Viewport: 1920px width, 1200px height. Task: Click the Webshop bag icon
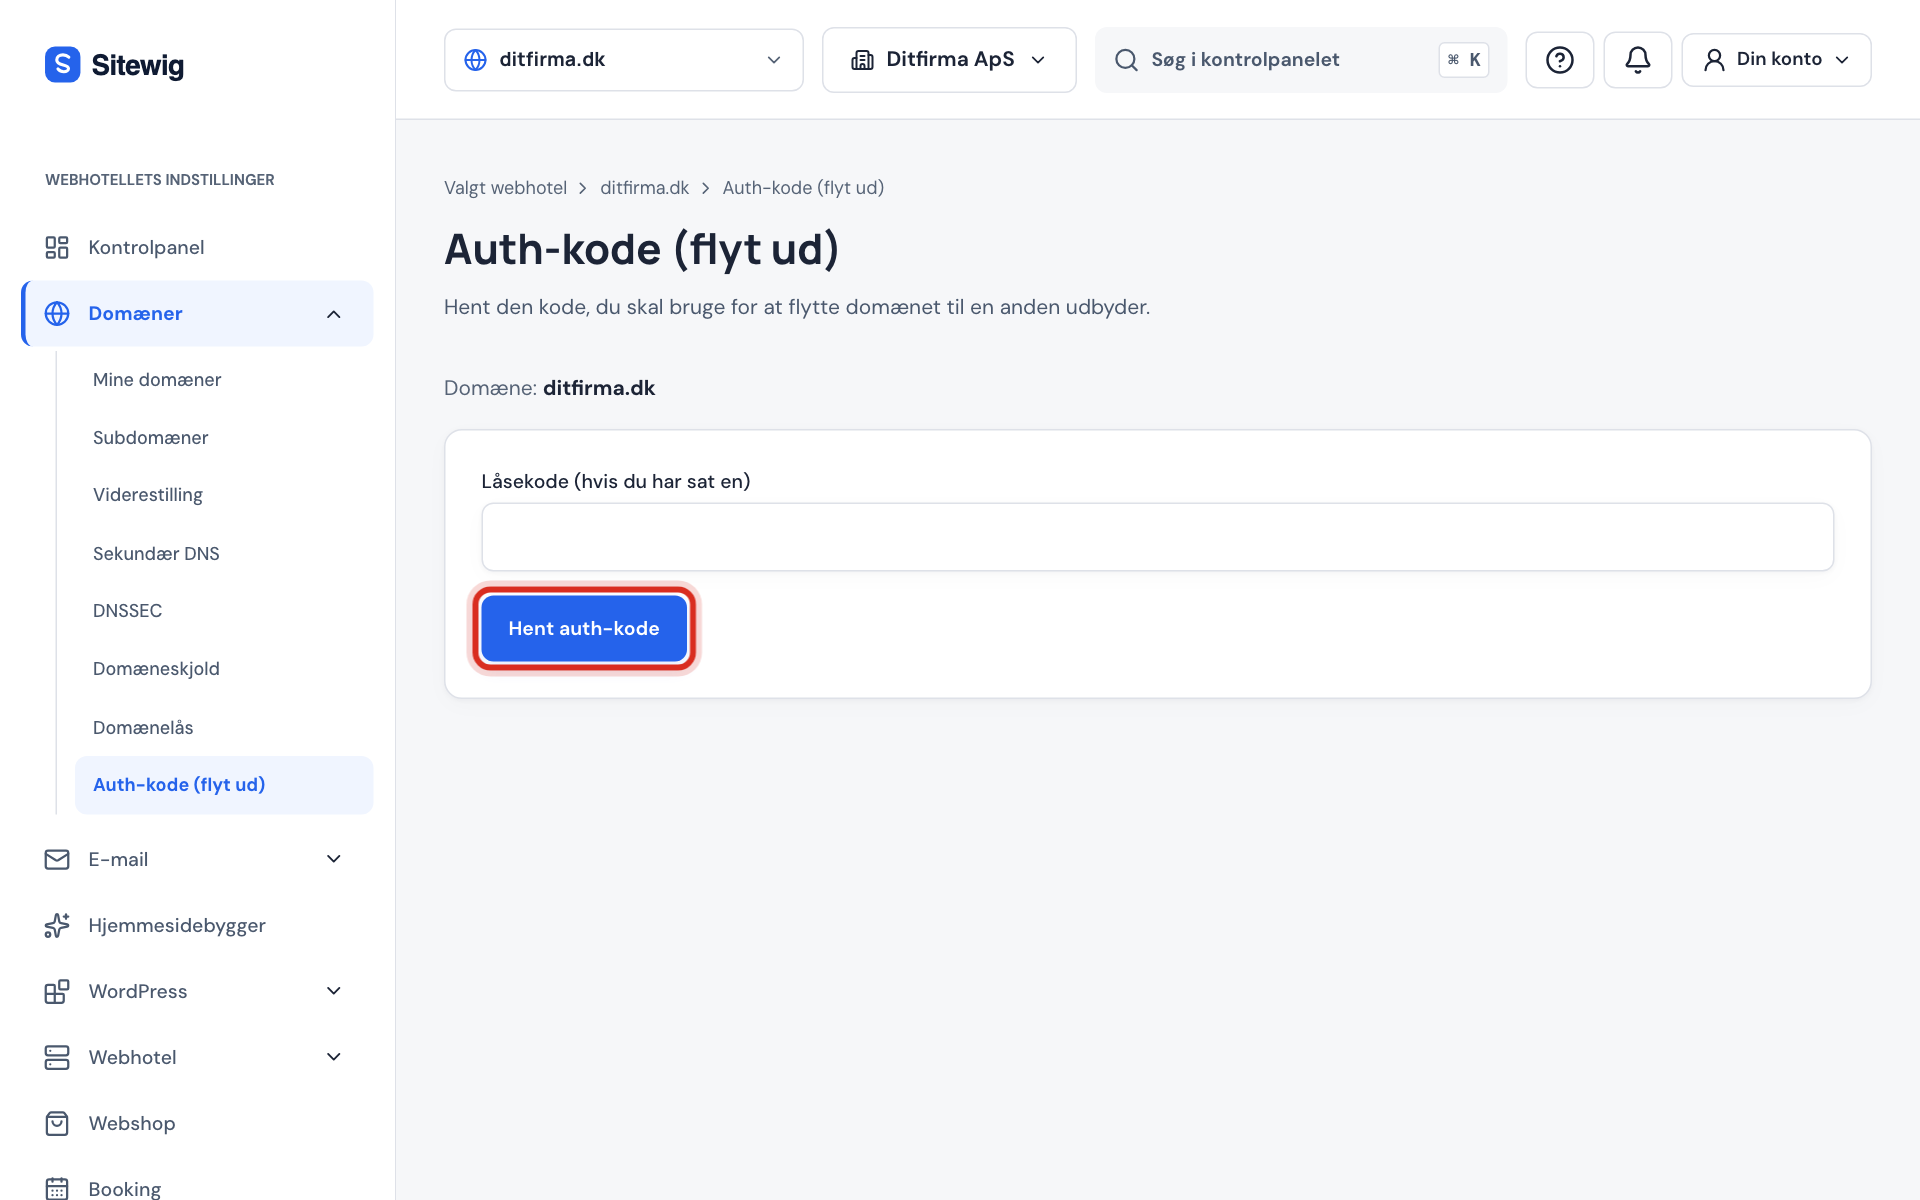[x=57, y=1123]
